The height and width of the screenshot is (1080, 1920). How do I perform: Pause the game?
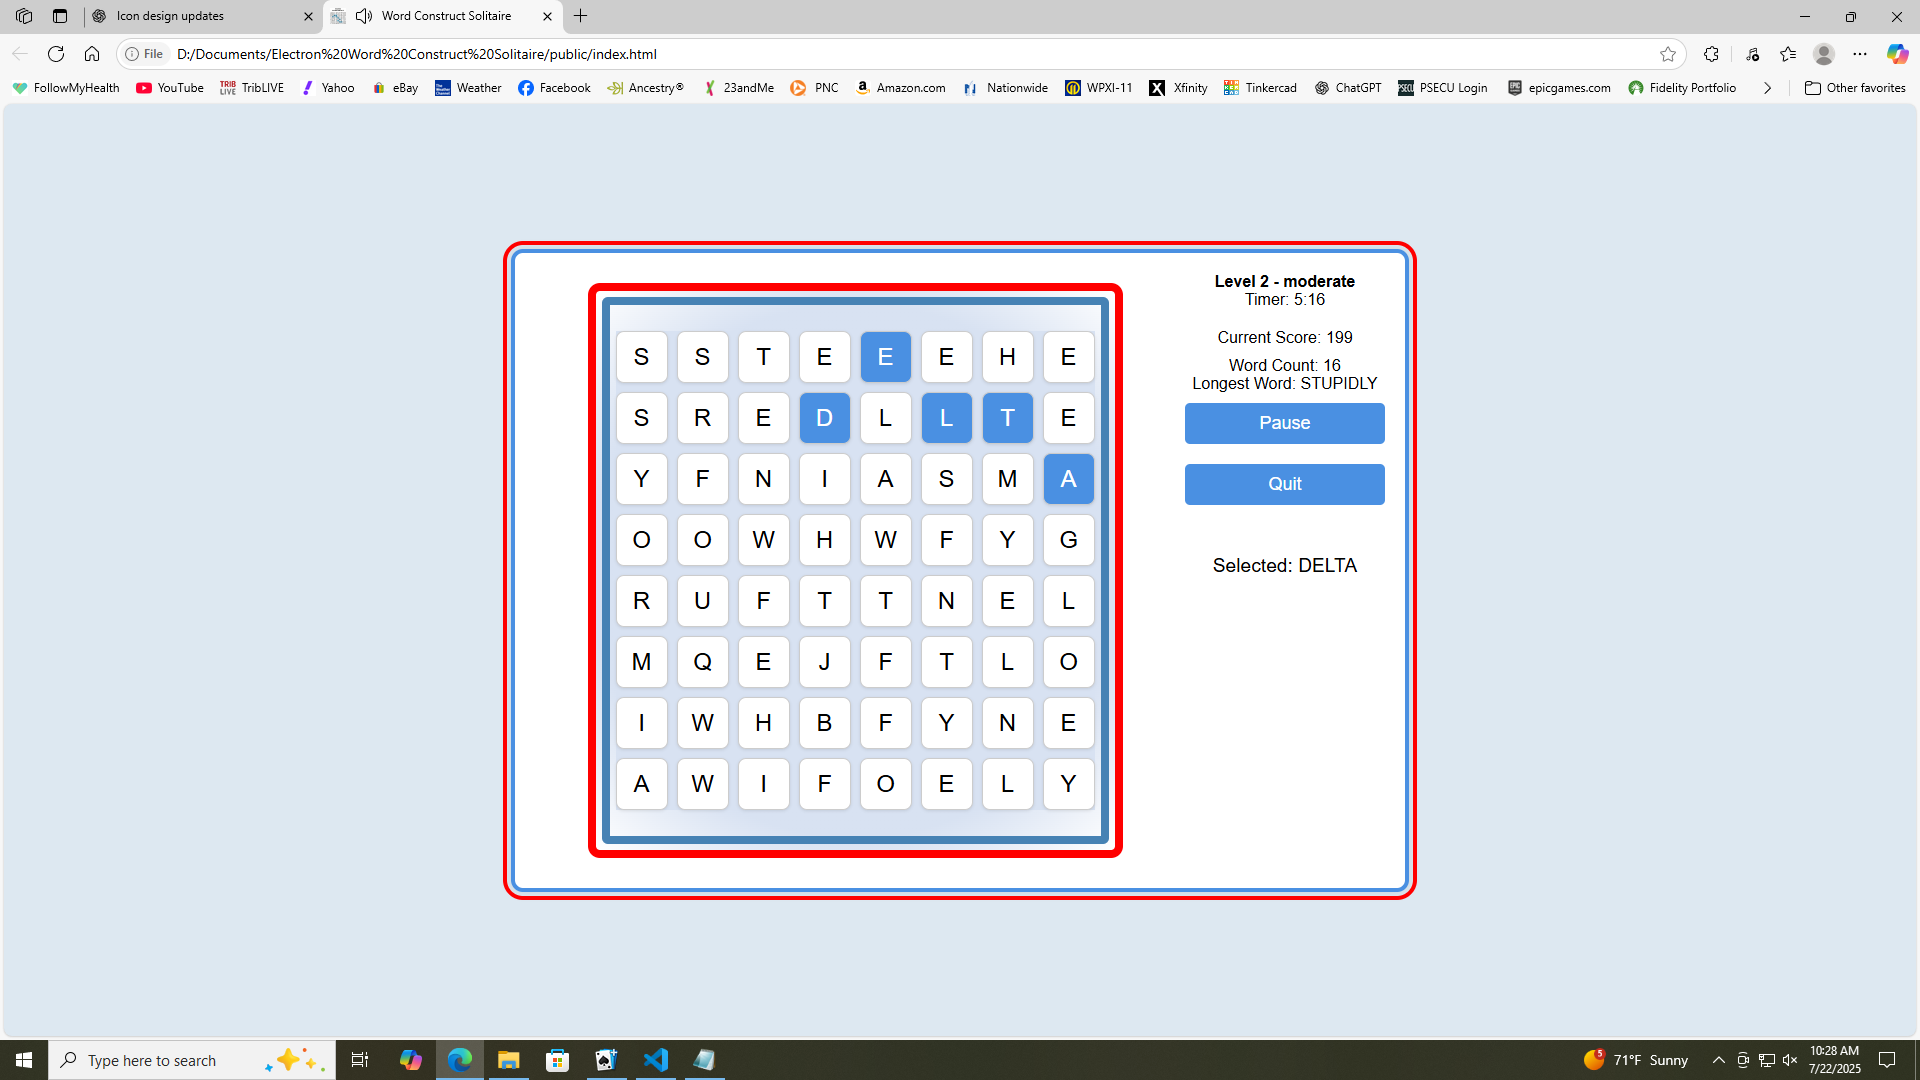1284,423
